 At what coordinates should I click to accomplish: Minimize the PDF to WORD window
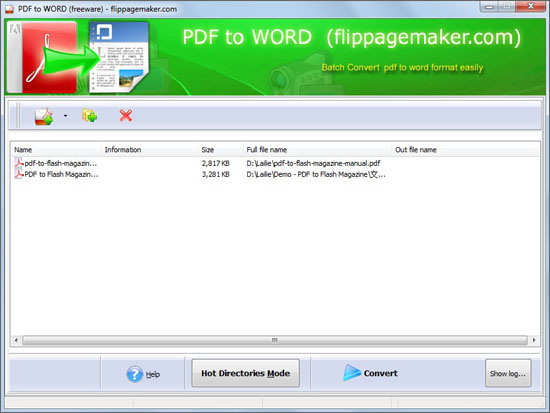click(489, 7)
